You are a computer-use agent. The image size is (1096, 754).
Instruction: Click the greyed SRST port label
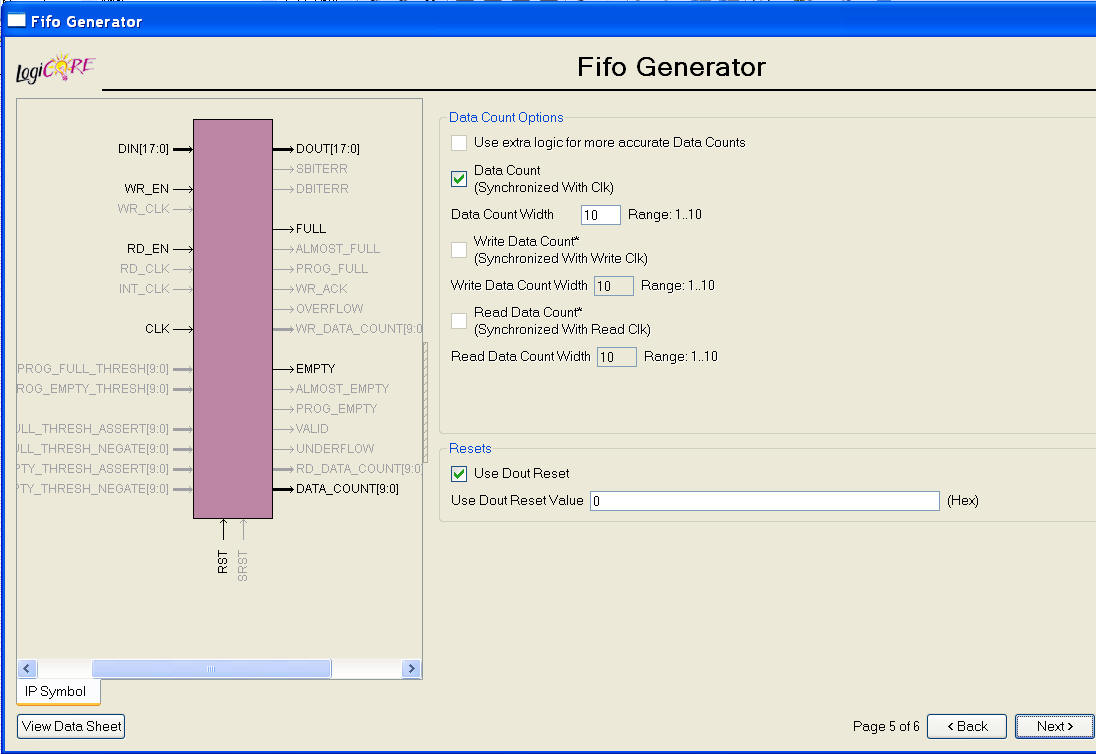243,566
